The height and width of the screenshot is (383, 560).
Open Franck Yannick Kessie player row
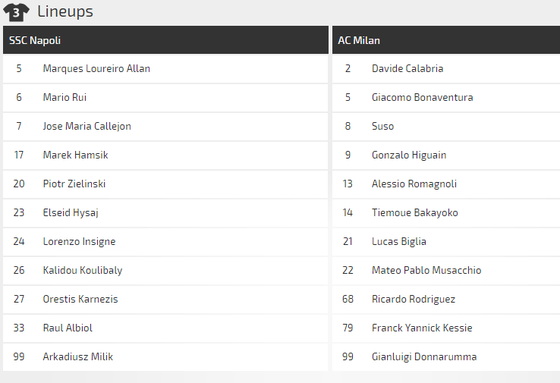point(446,328)
